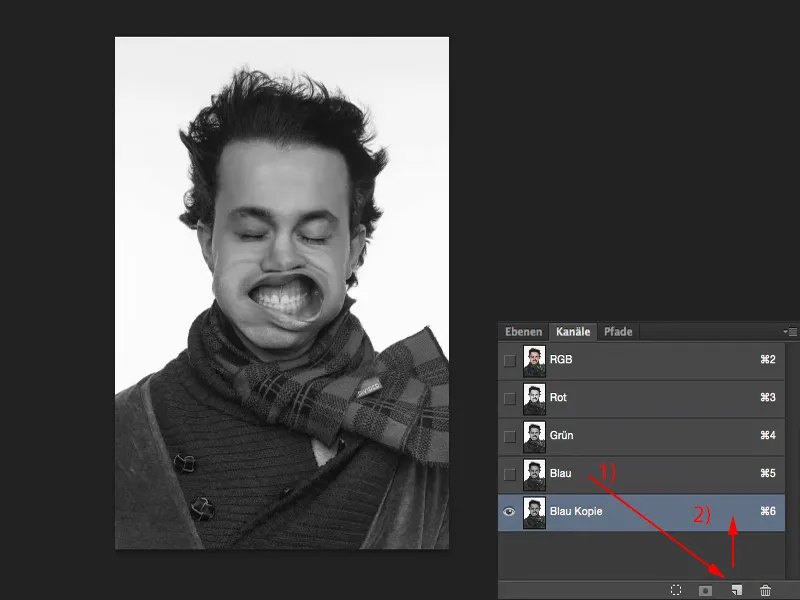The image size is (800, 600).
Task: Delete current channel trash icon
Action: [x=765, y=590]
